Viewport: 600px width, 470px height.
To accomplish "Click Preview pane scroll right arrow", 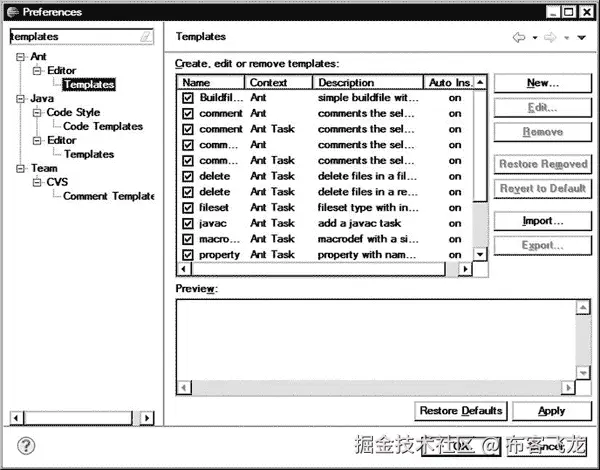I will click(x=568, y=388).
